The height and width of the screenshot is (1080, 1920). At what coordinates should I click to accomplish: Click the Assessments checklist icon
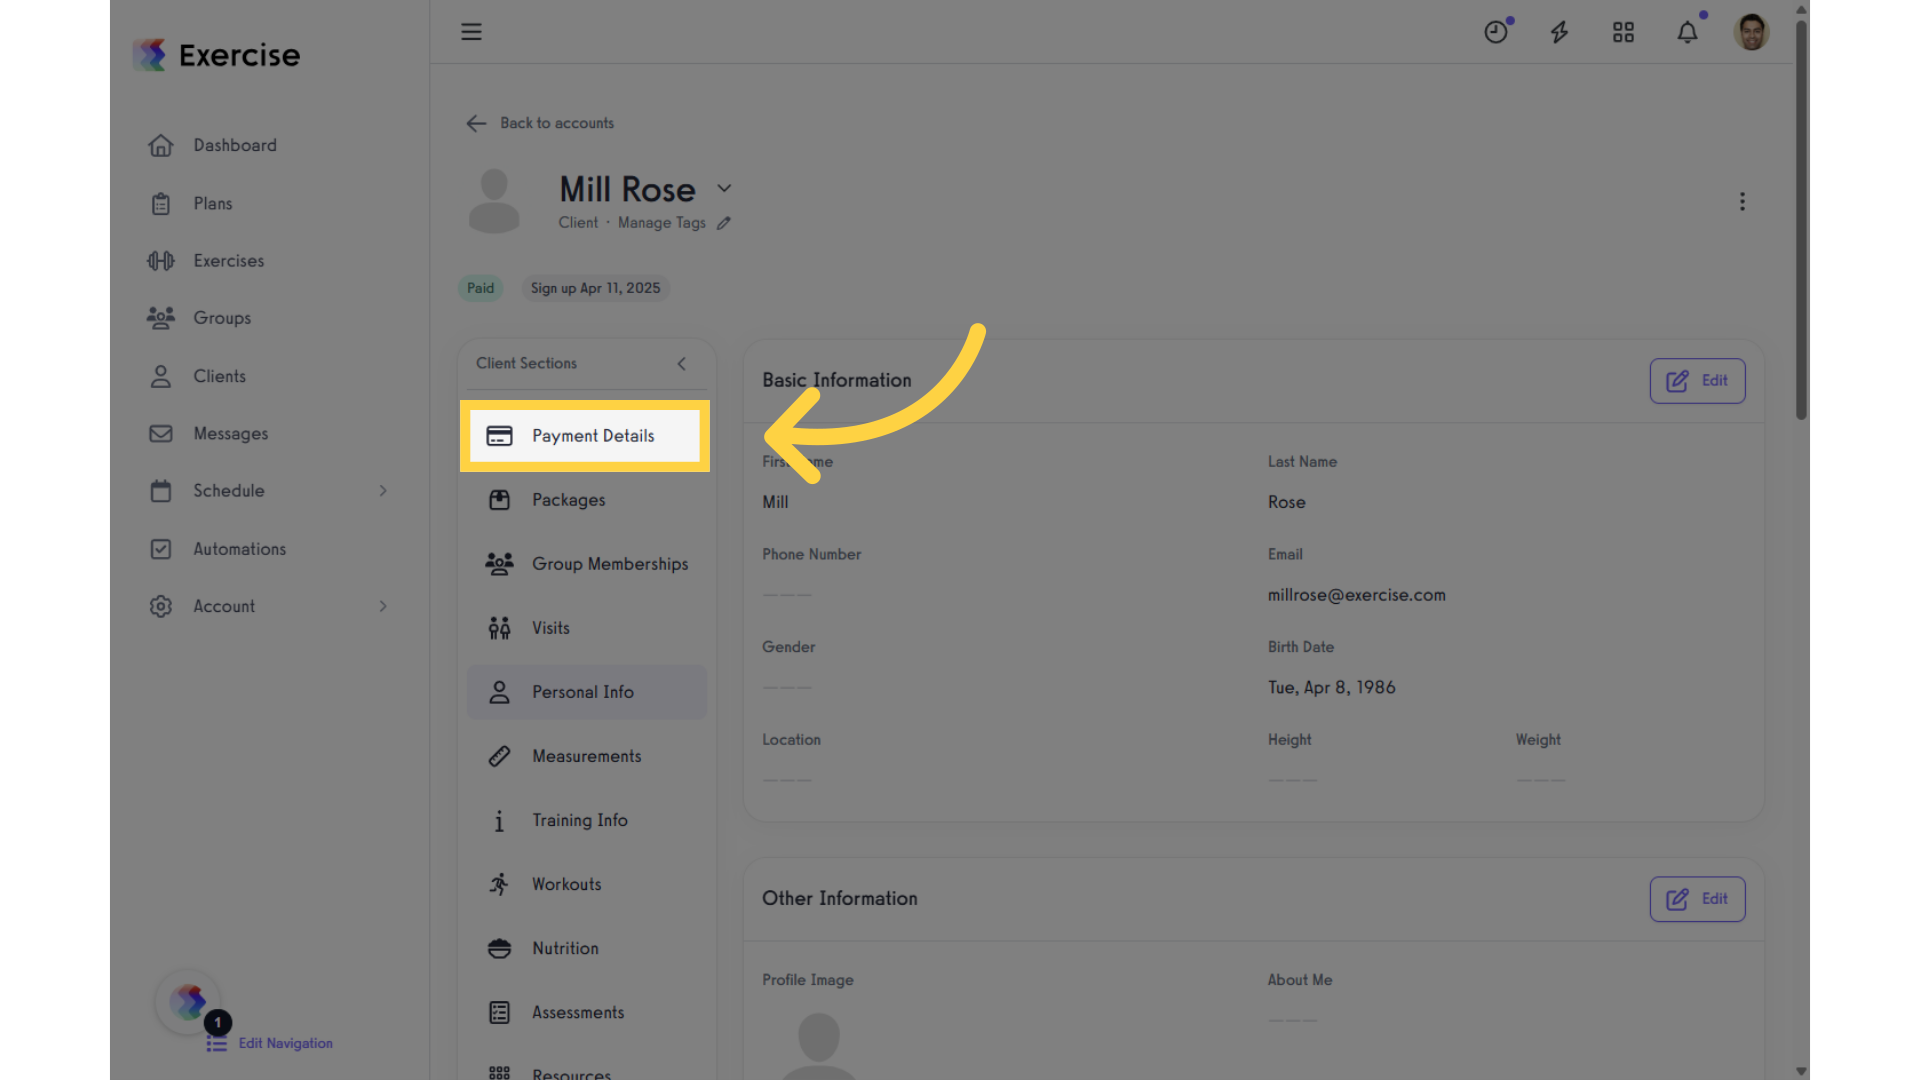coord(499,1012)
